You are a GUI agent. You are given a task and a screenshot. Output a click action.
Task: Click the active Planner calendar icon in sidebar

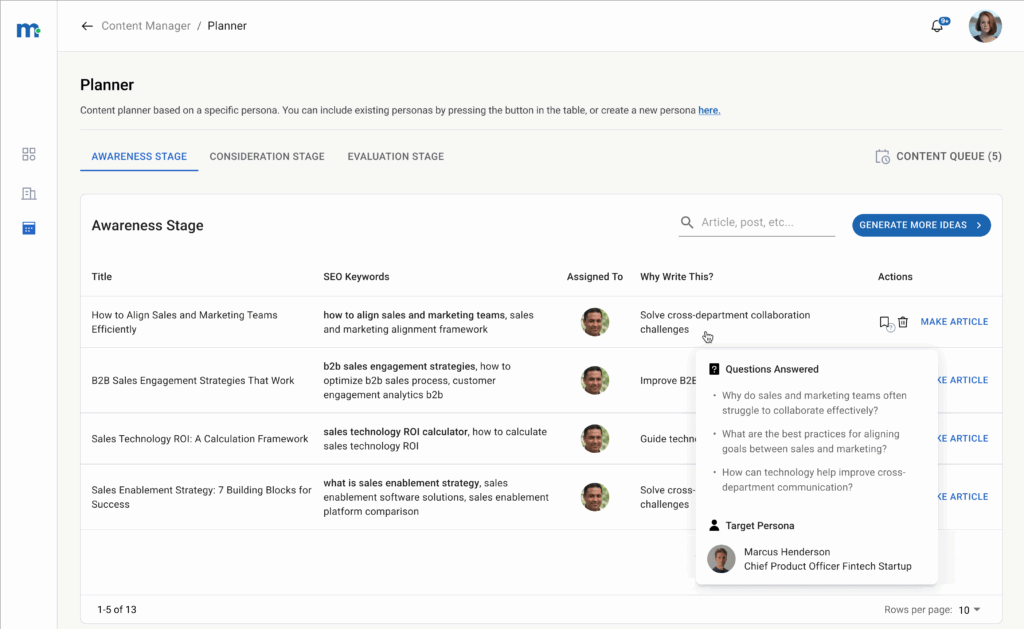point(28,227)
